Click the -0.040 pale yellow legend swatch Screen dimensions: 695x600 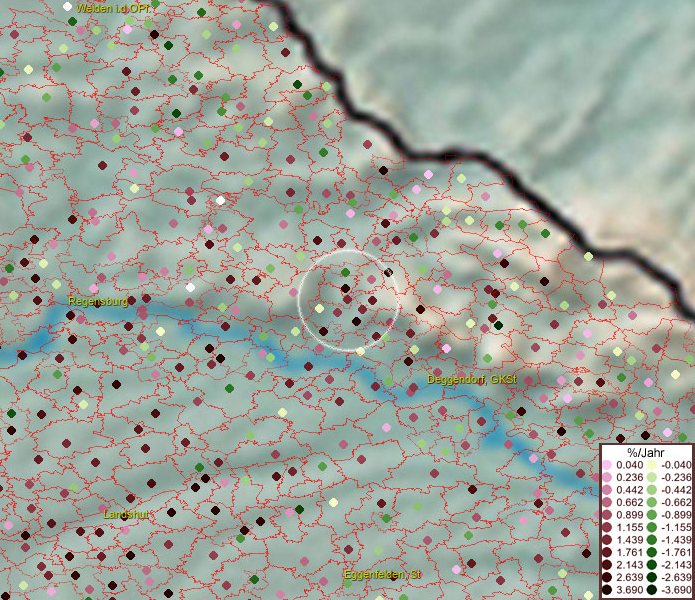(651, 465)
